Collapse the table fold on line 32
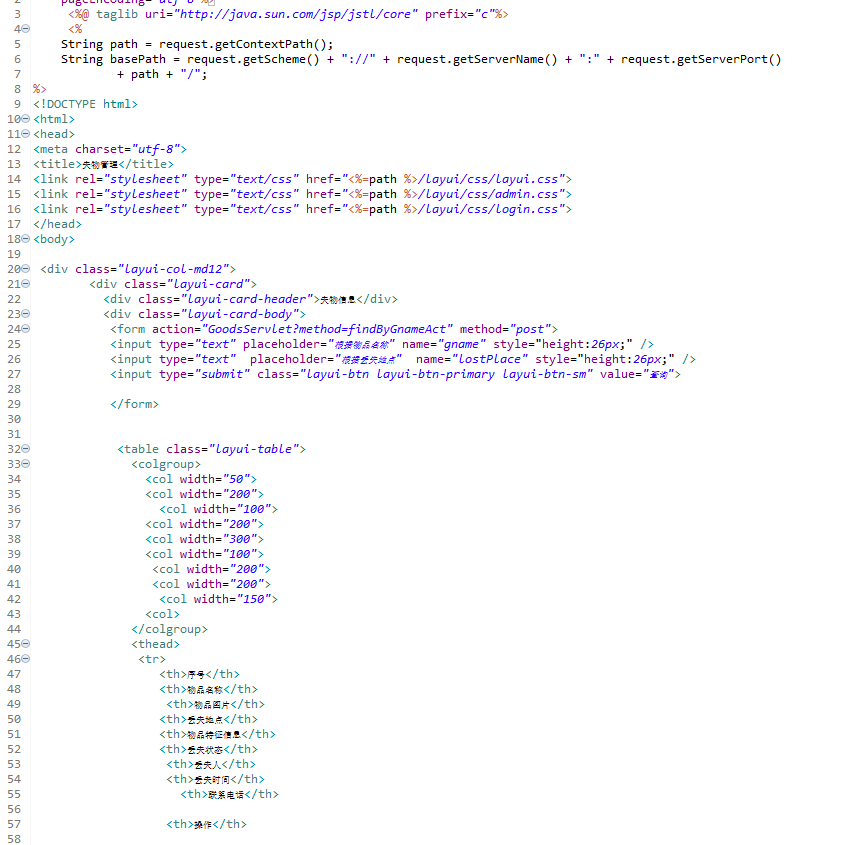 25,449
